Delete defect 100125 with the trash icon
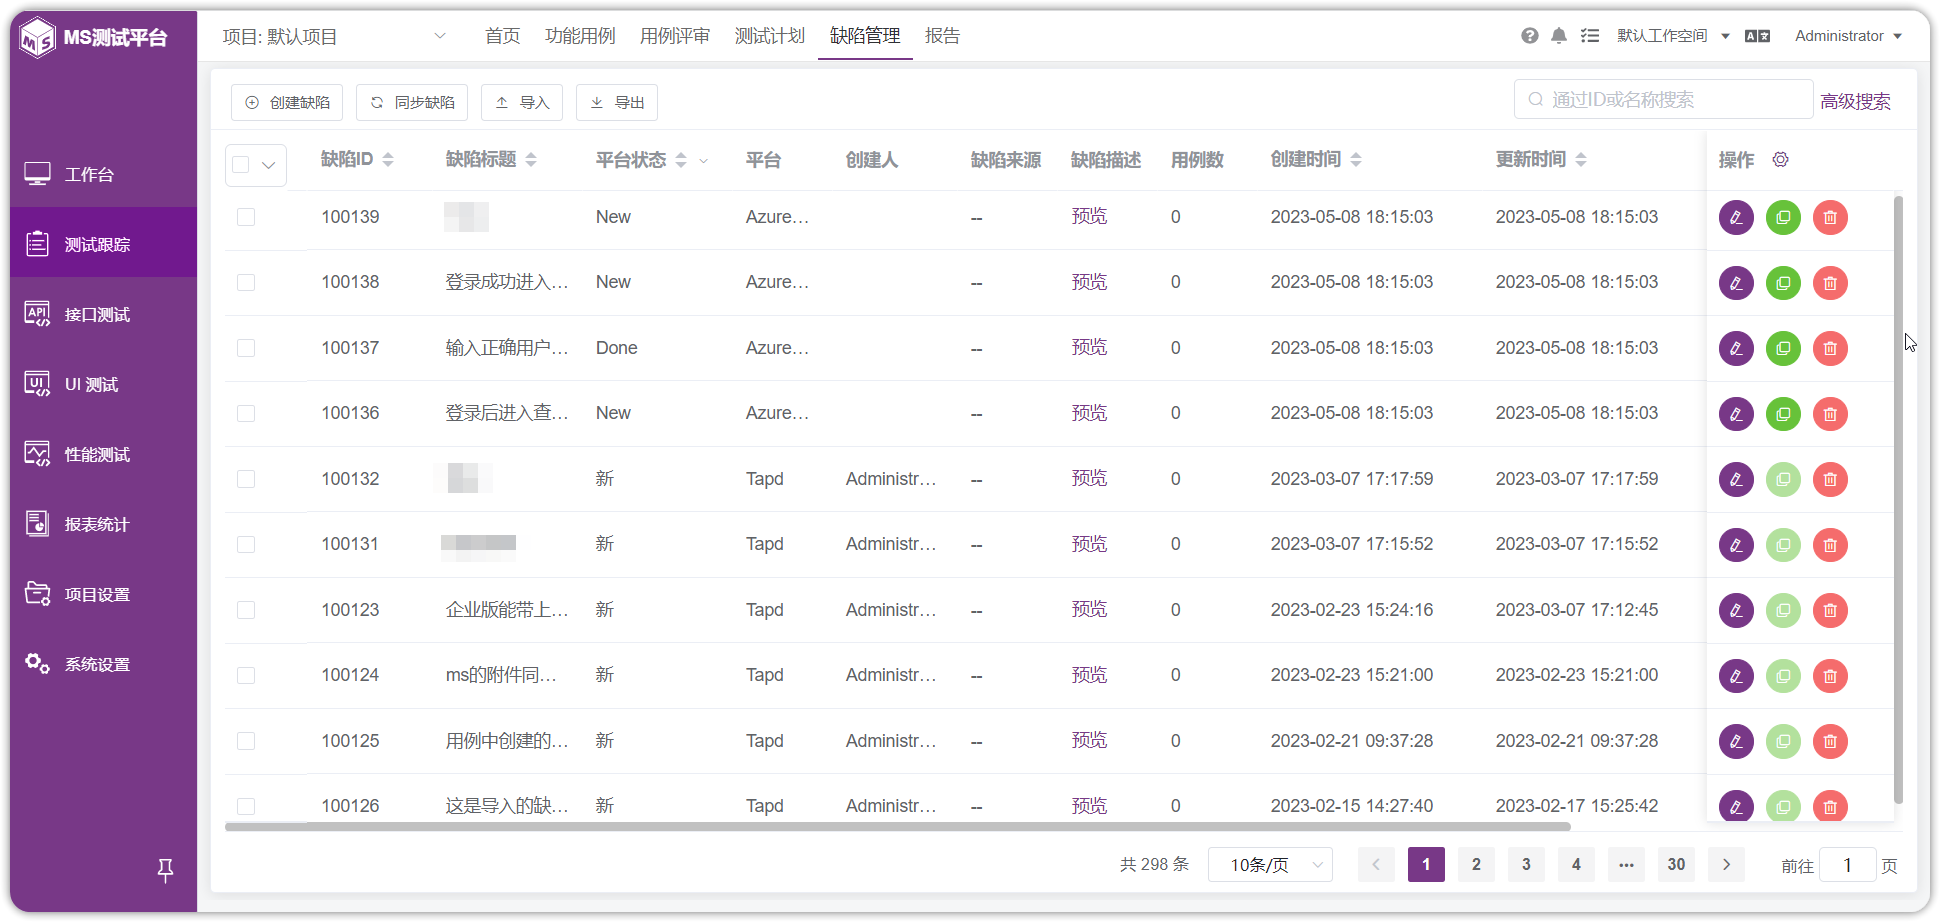The image size is (1940, 922). (x=1830, y=741)
